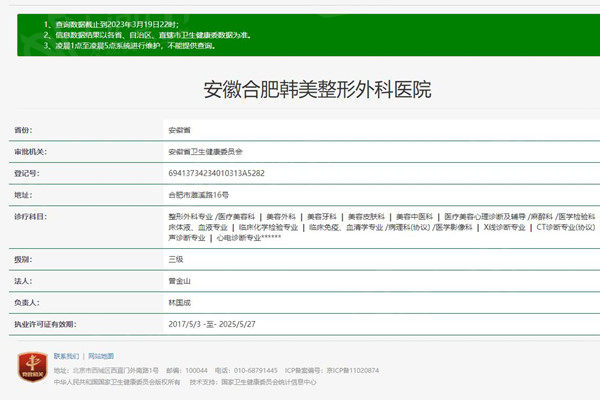This screenshot has height=400, width=600.
Task: Click the 执业许可证有效期 row label
Action: 45,324
